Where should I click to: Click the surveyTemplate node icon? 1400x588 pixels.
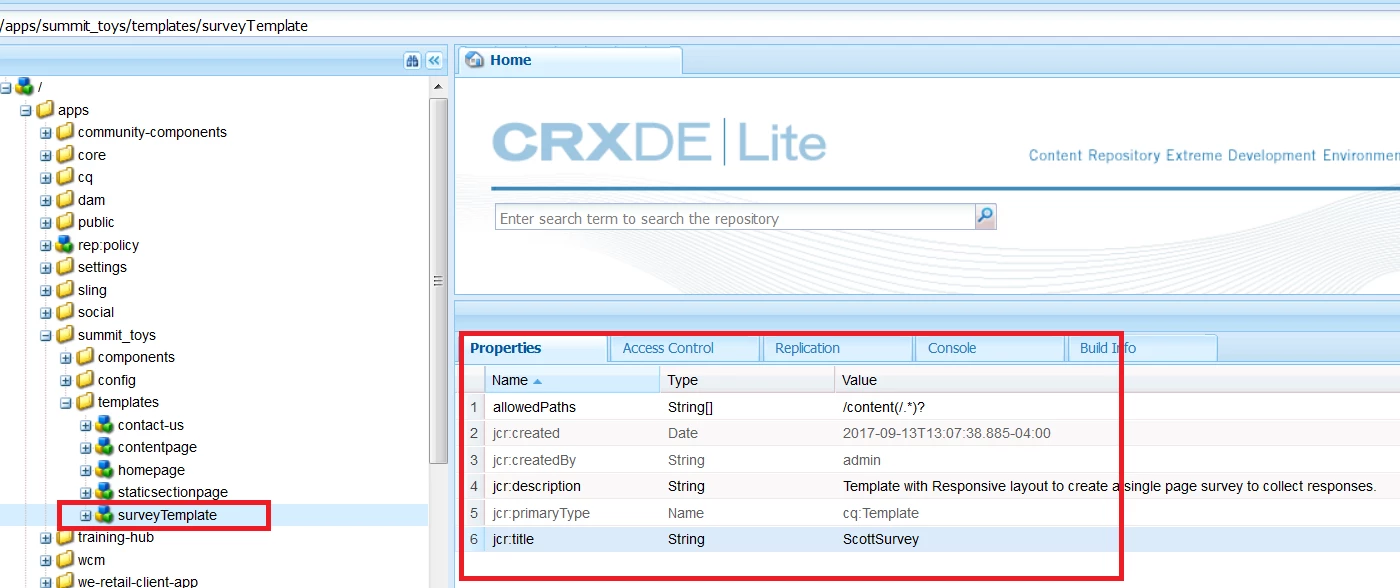pyautogui.click(x=105, y=515)
